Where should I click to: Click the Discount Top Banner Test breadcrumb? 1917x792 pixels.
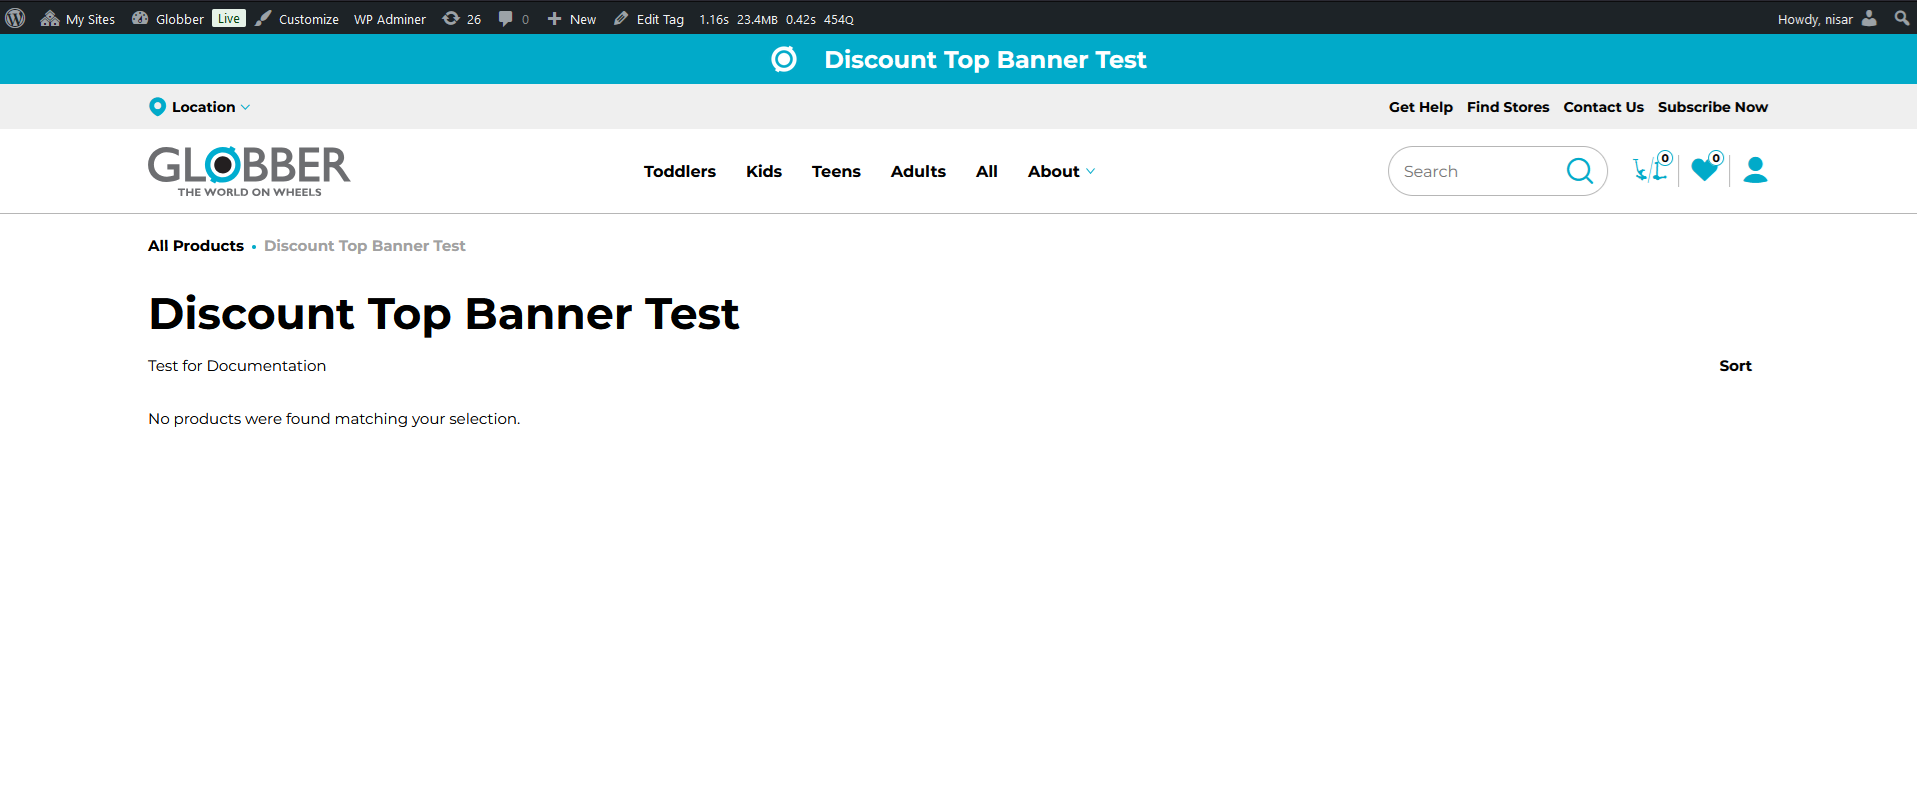[365, 246]
